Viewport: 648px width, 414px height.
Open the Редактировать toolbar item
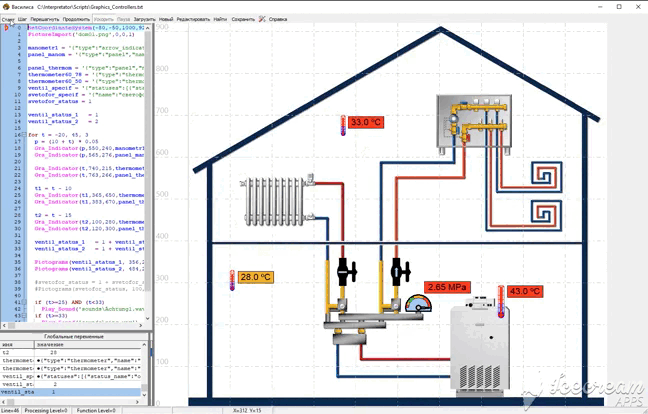(x=193, y=19)
